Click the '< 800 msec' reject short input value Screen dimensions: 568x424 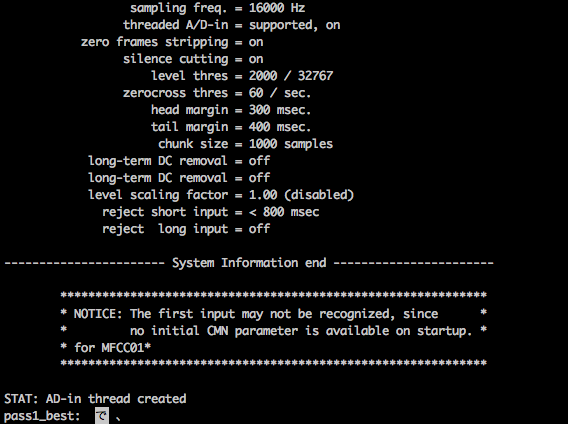coord(284,212)
